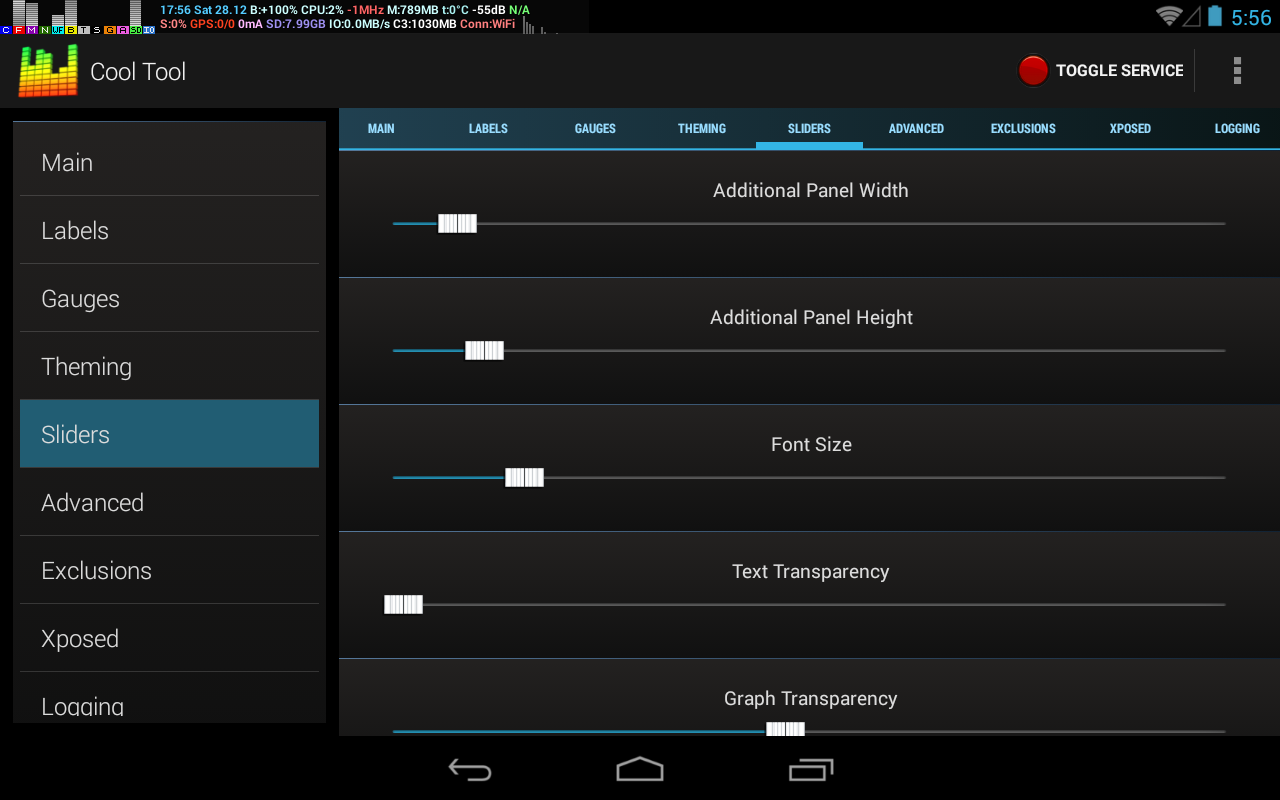
Task: Click the Text Transparency slider handle
Action: [403, 604]
